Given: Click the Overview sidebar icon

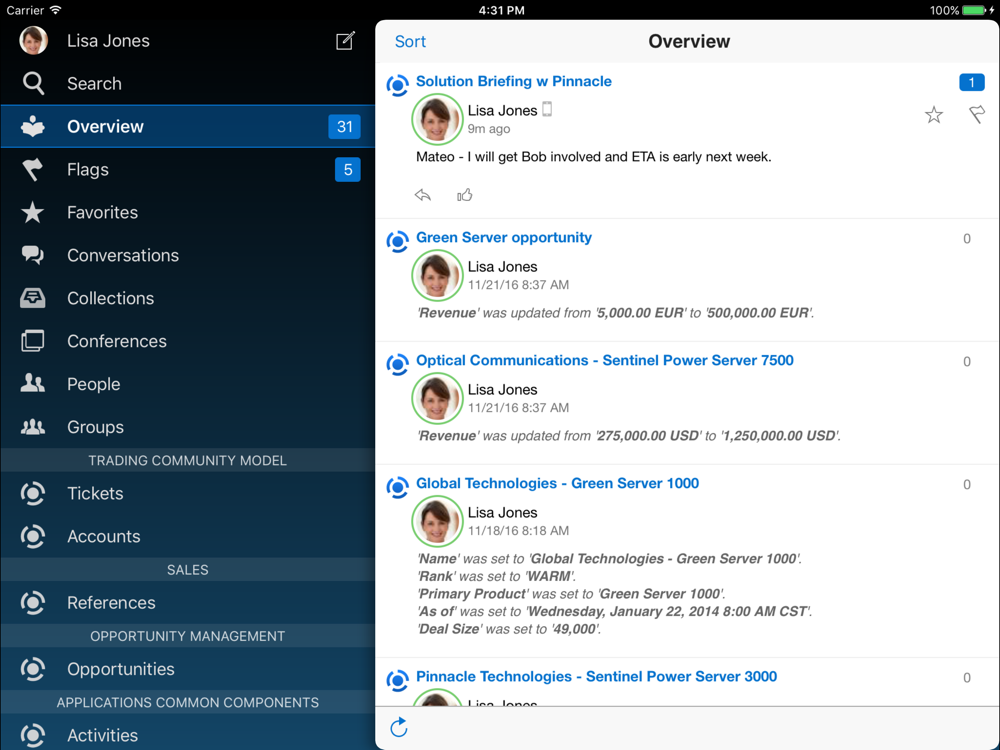Looking at the screenshot, I should (x=33, y=126).
